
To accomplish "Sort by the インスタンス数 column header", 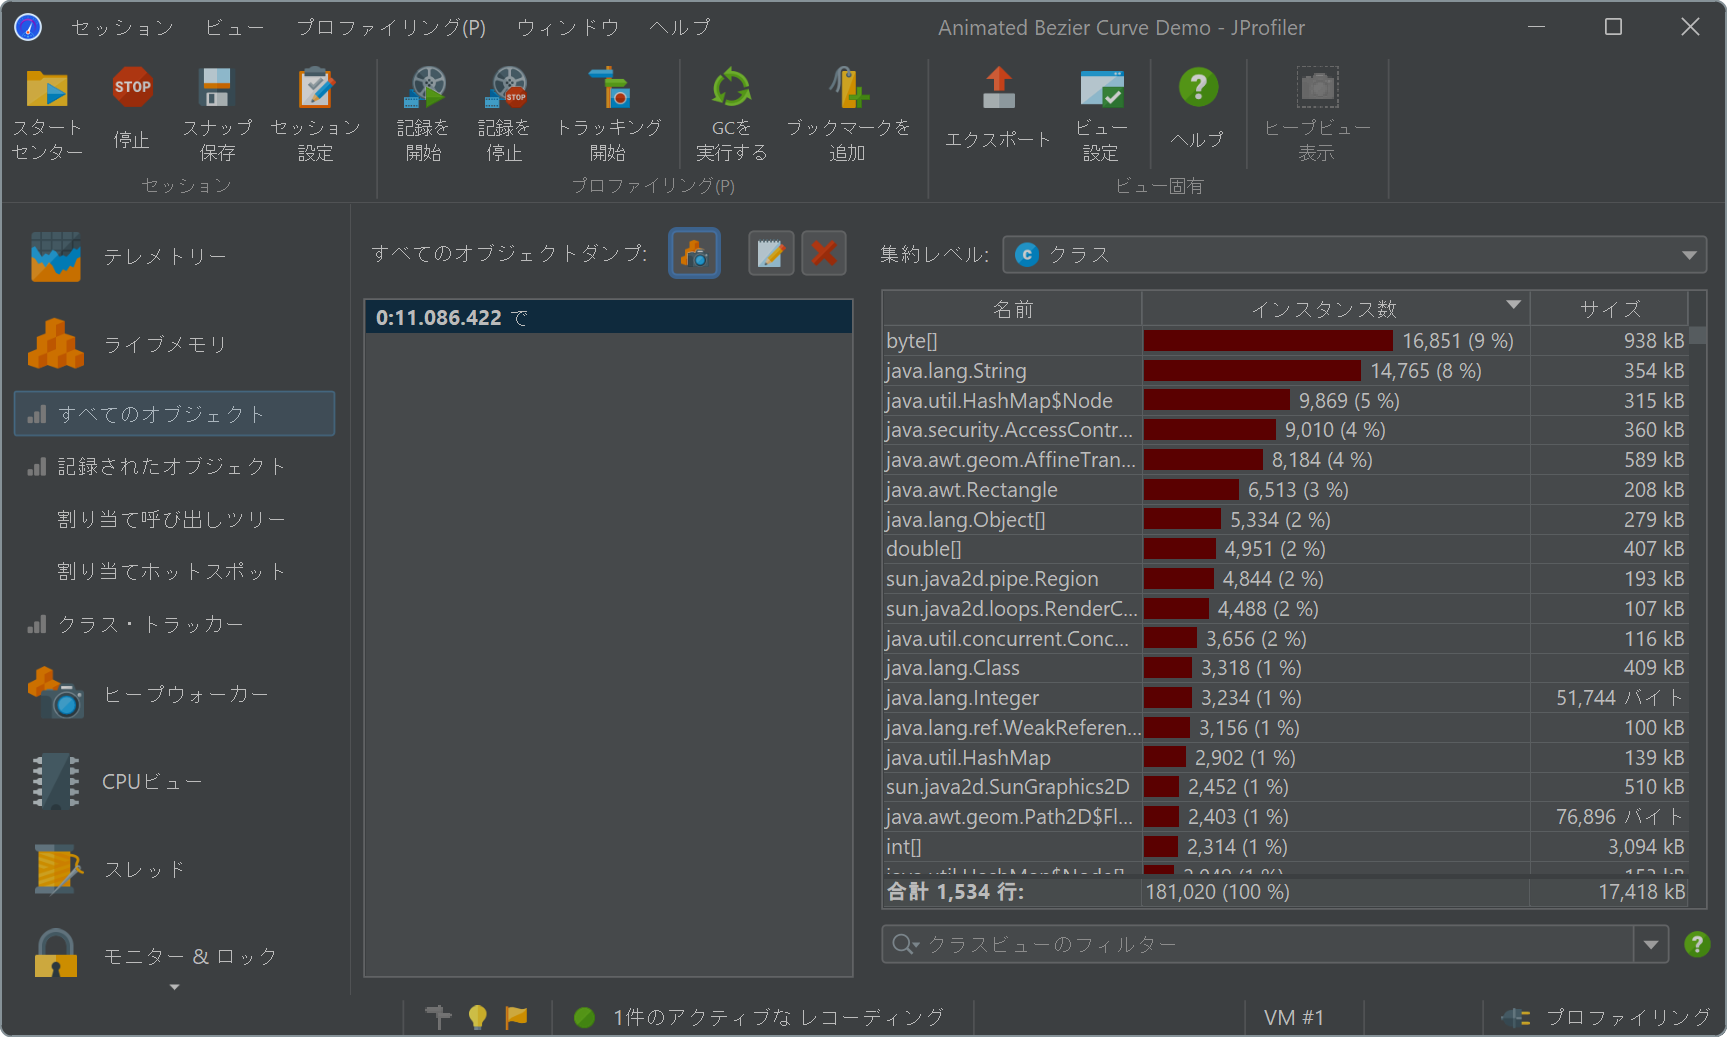I will pyautogui.click(x=1335, y=309).
